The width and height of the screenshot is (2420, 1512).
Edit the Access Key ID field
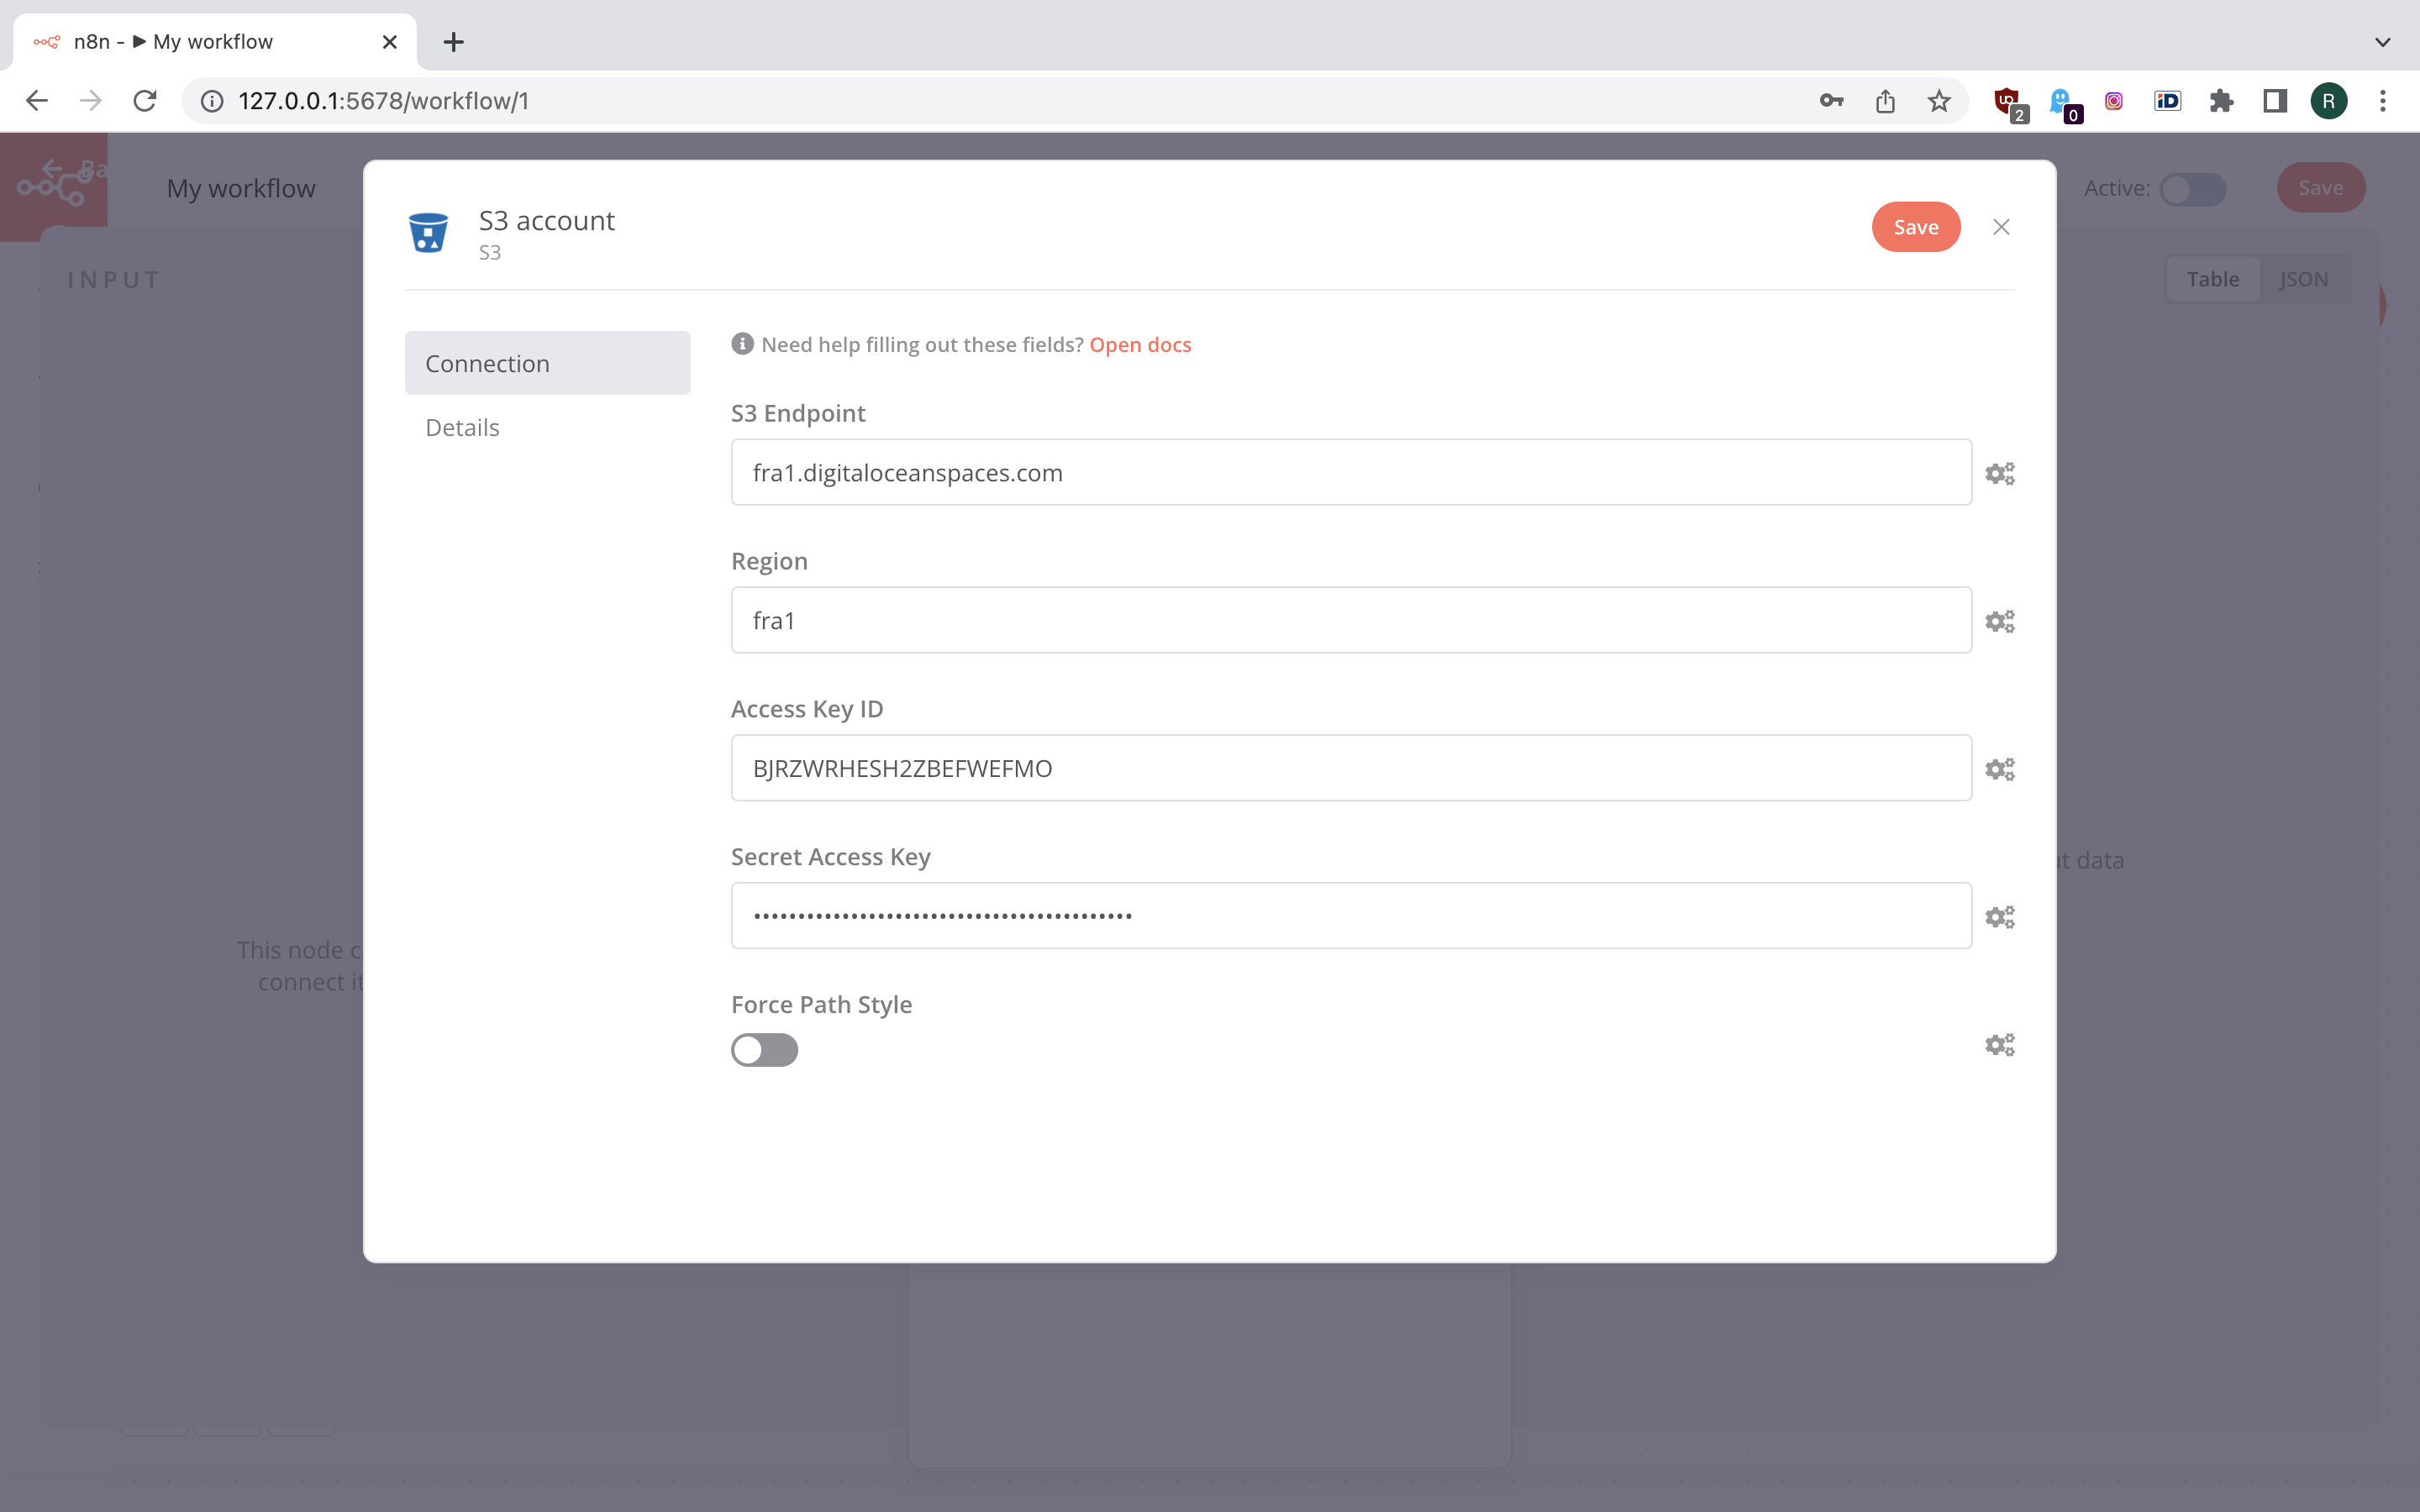[1351, 768]
